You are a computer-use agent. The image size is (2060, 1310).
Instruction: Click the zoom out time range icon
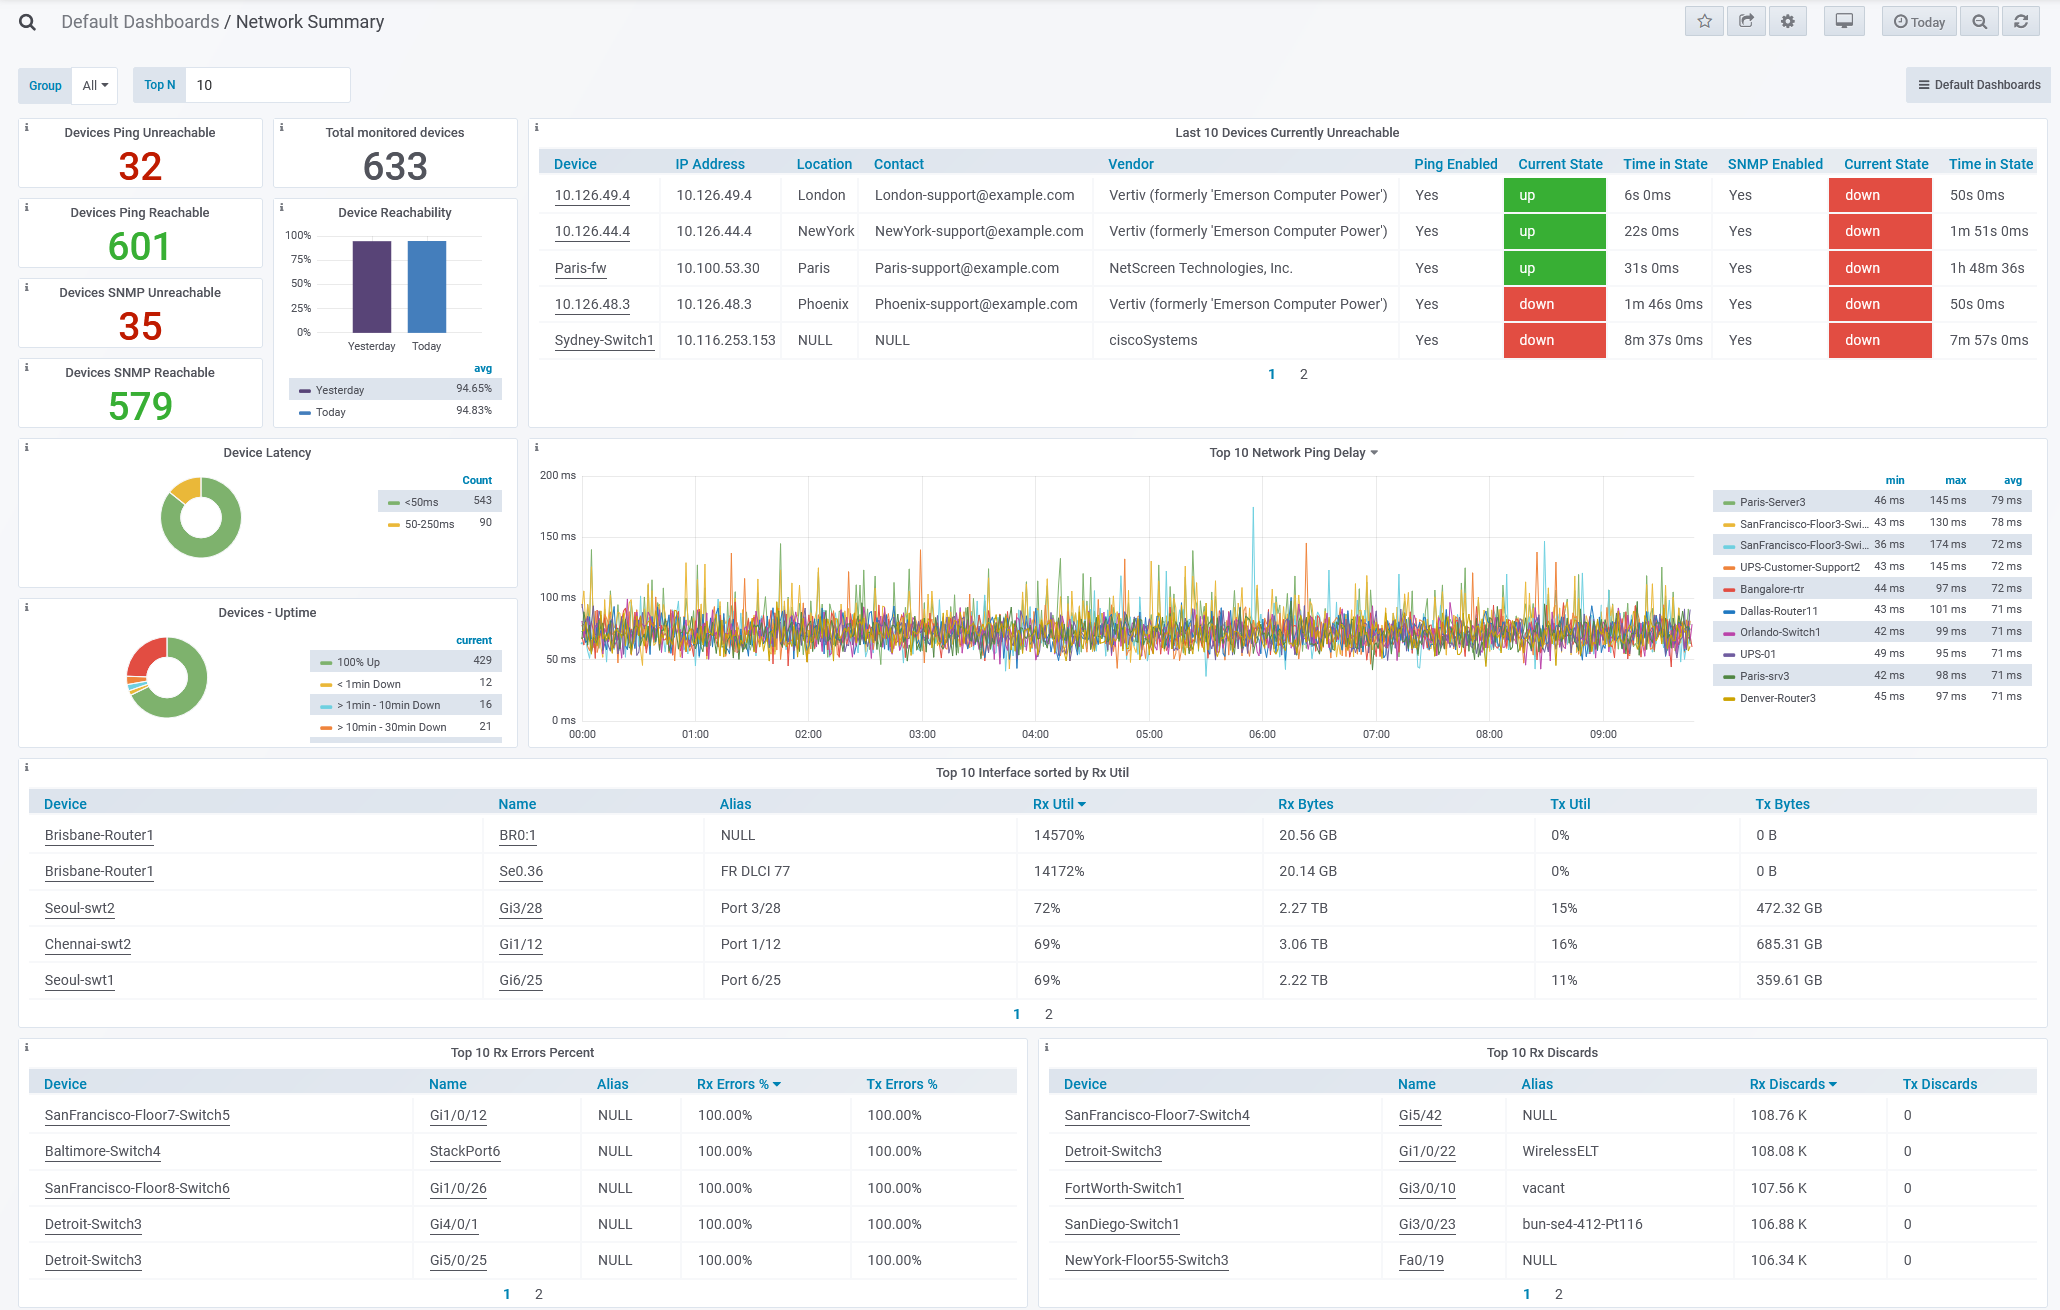click(x=1979, y=22)
